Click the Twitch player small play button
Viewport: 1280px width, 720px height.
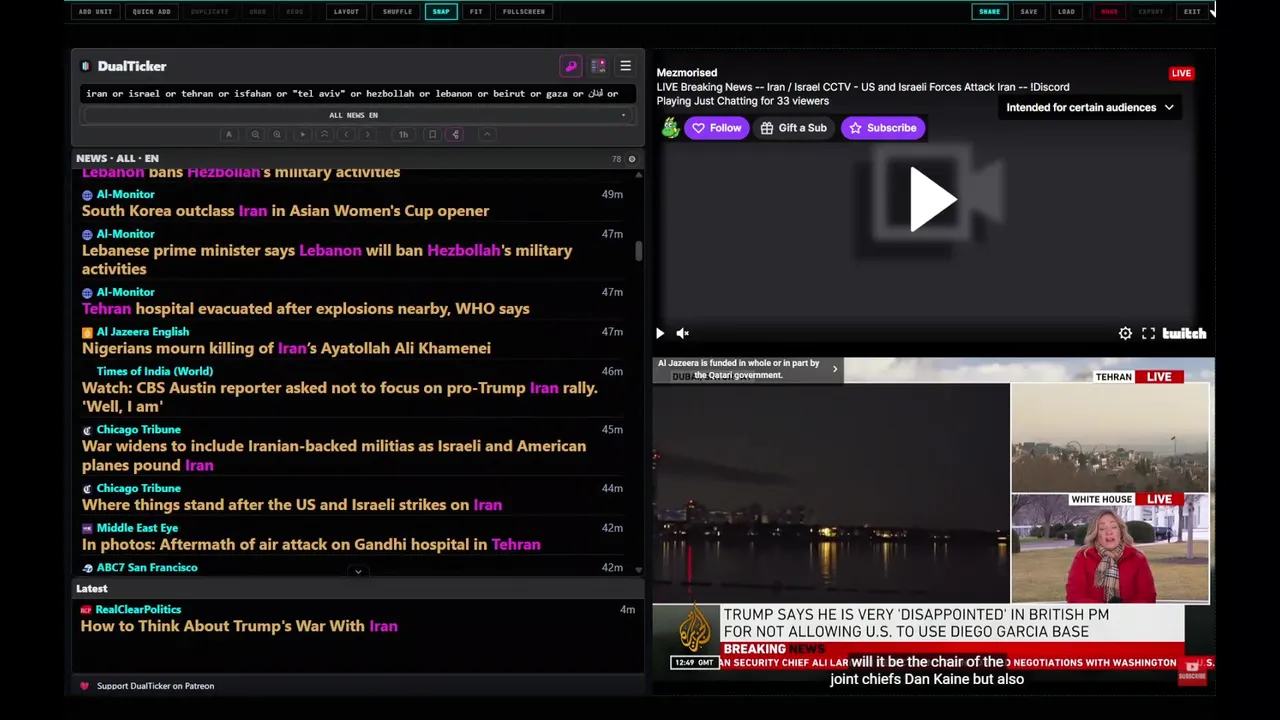660,333
